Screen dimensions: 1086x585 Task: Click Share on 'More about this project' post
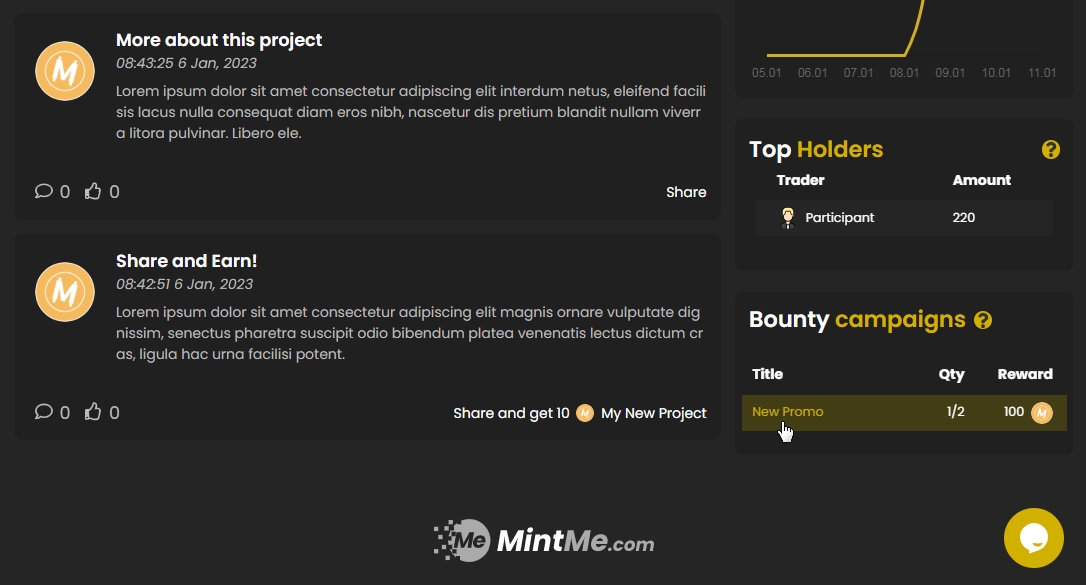tap(686, 192)
